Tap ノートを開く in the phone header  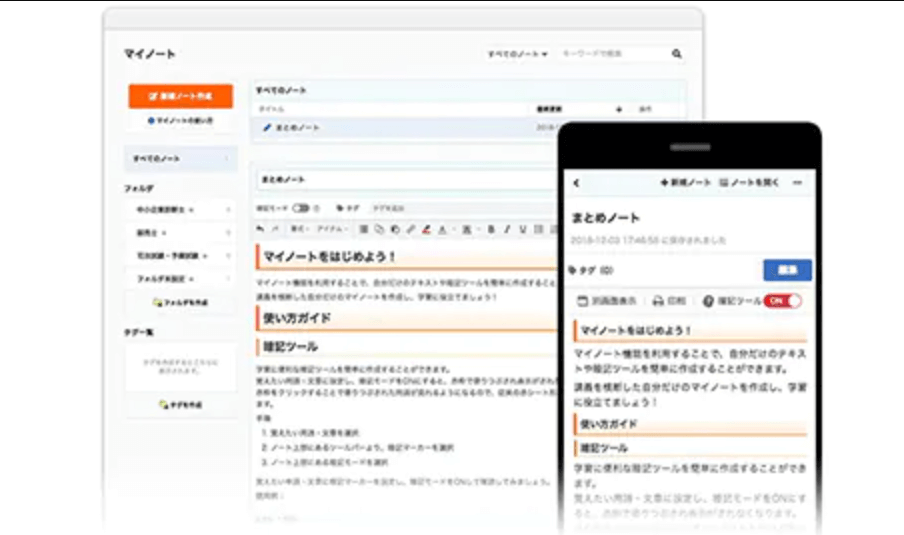pyautogui.click(x=749, y=183)
